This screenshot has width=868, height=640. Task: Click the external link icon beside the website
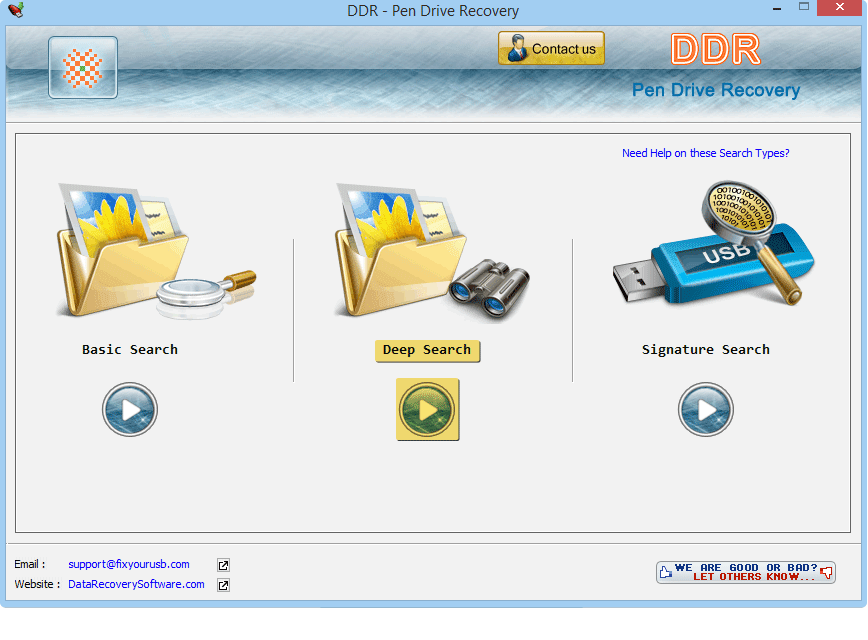pos(223,585)
